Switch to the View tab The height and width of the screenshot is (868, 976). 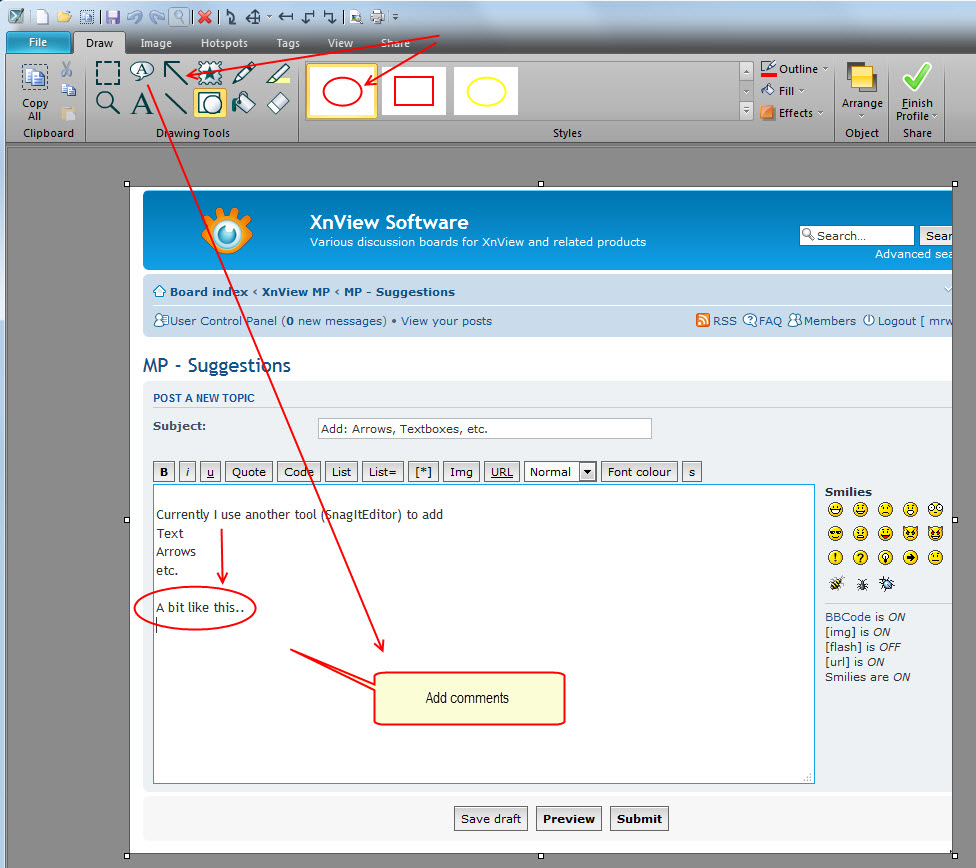(340, 43)
